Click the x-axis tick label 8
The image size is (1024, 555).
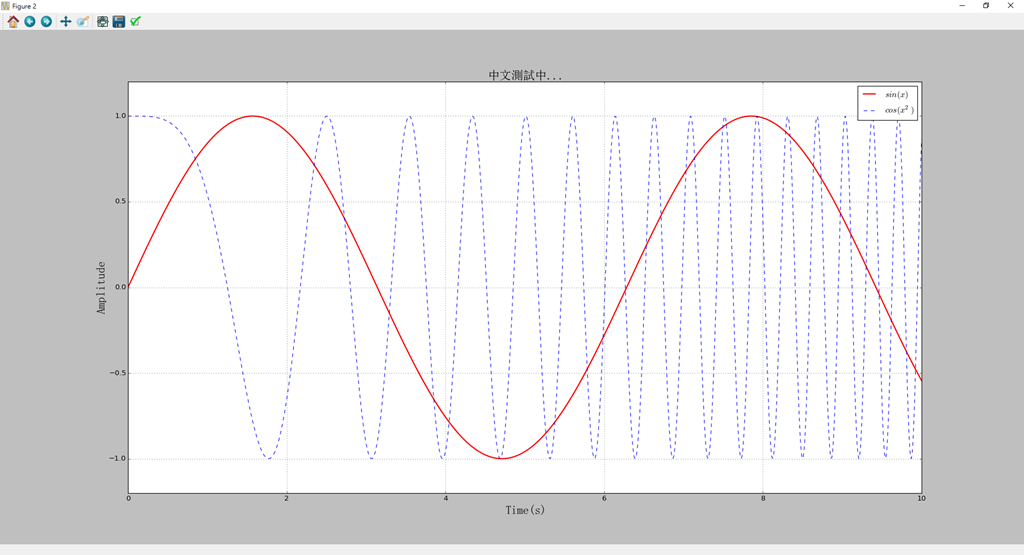pyautogui.click(x=763, y=499)
